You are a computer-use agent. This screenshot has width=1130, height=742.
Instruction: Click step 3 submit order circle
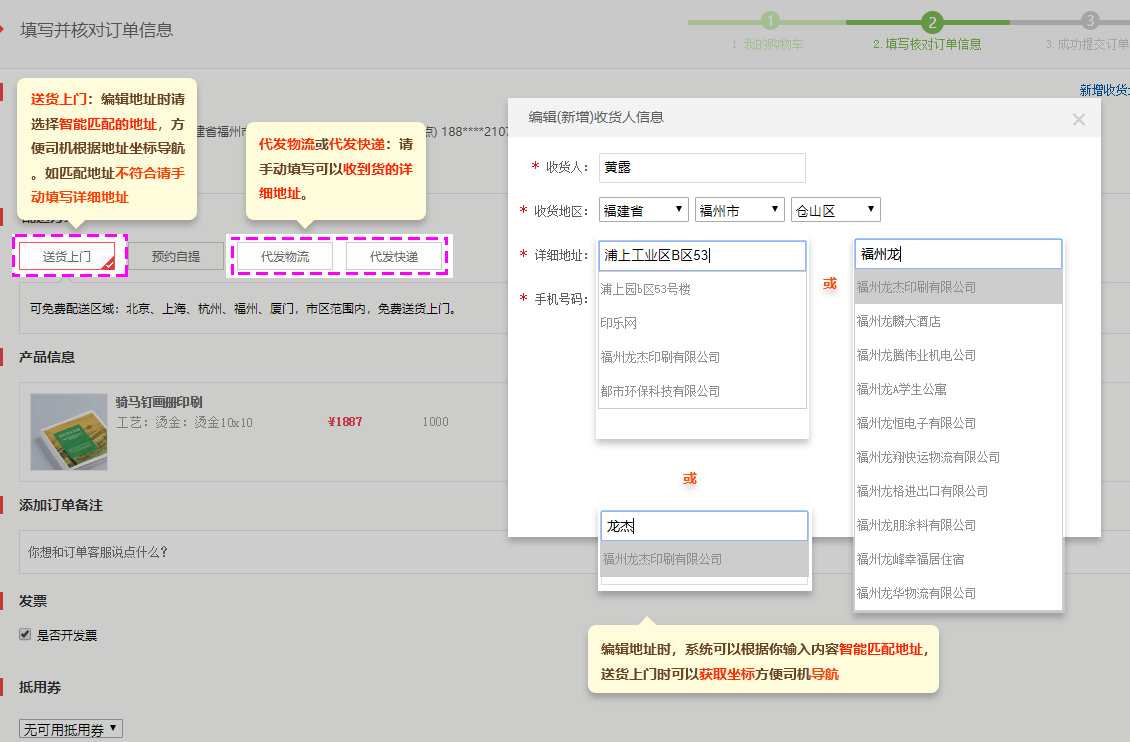click(1090, 22)
